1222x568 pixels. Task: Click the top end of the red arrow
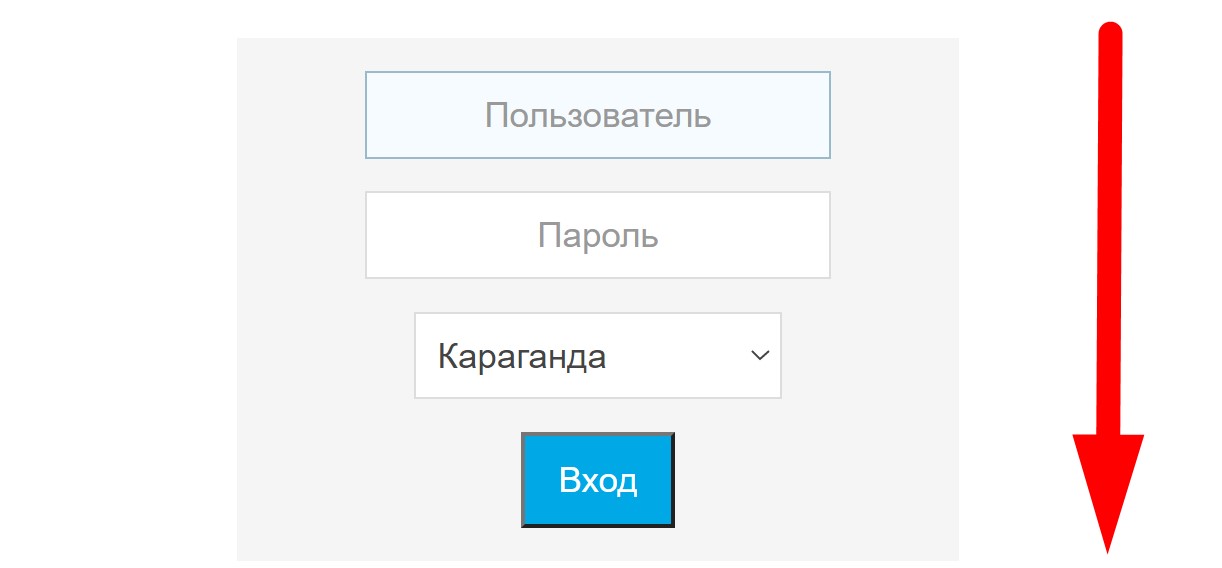pos(1110,35)
